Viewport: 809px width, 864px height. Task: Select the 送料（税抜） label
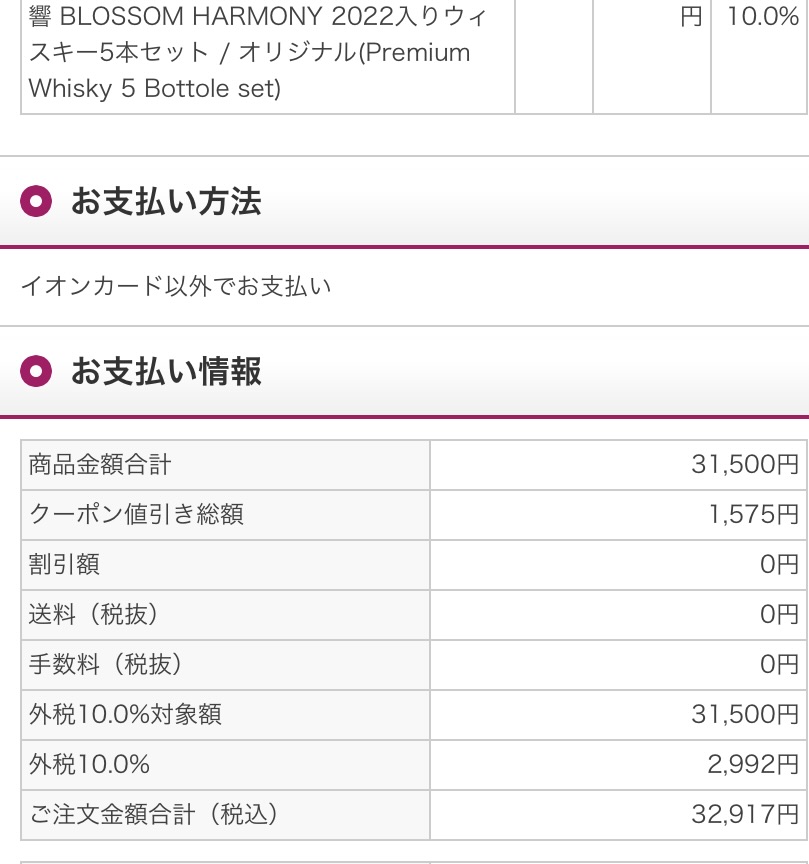click(x=94, y=615)
